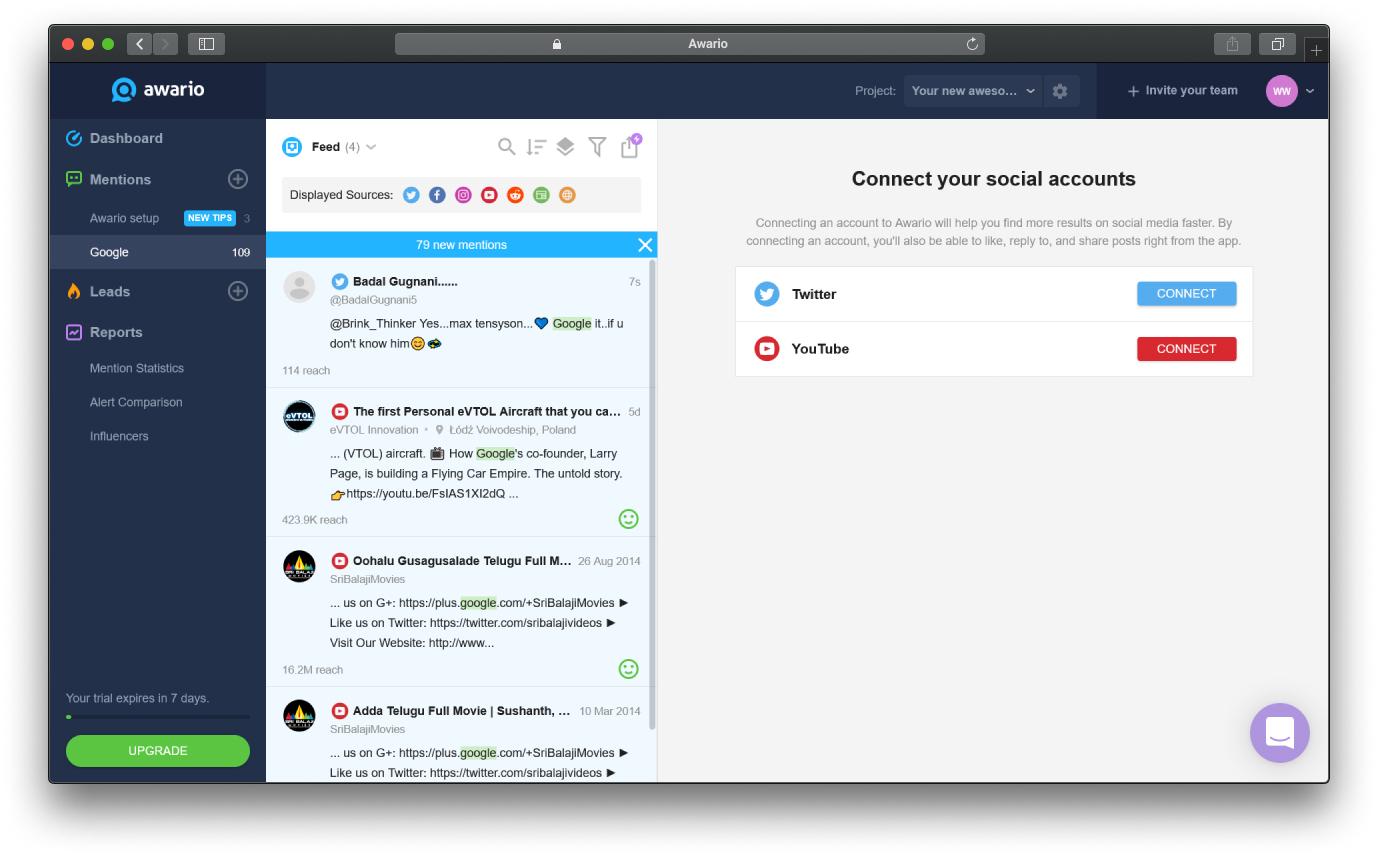The image size is (1378, 856).
Task: Click the WW user avatar
Action: 1282,91
